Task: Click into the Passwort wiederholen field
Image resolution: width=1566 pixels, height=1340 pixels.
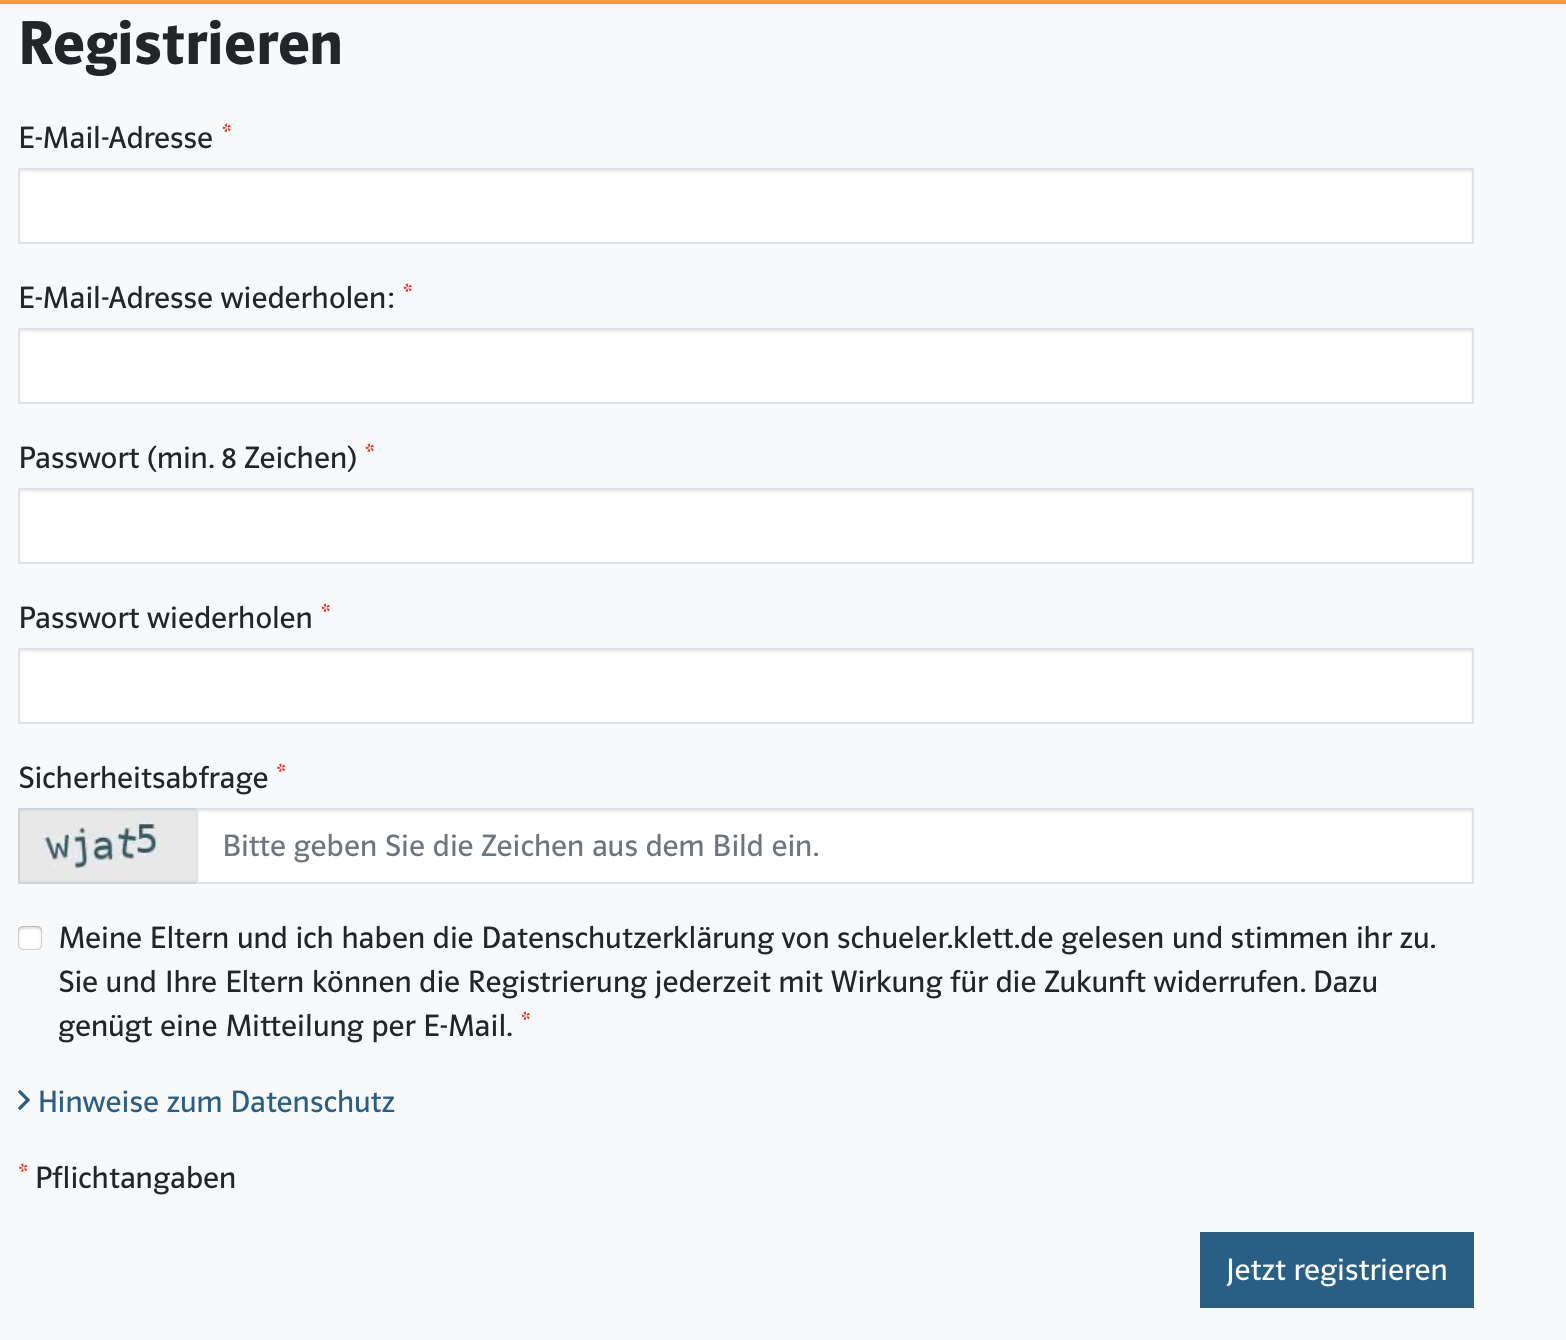Action: tap(745, 686)
